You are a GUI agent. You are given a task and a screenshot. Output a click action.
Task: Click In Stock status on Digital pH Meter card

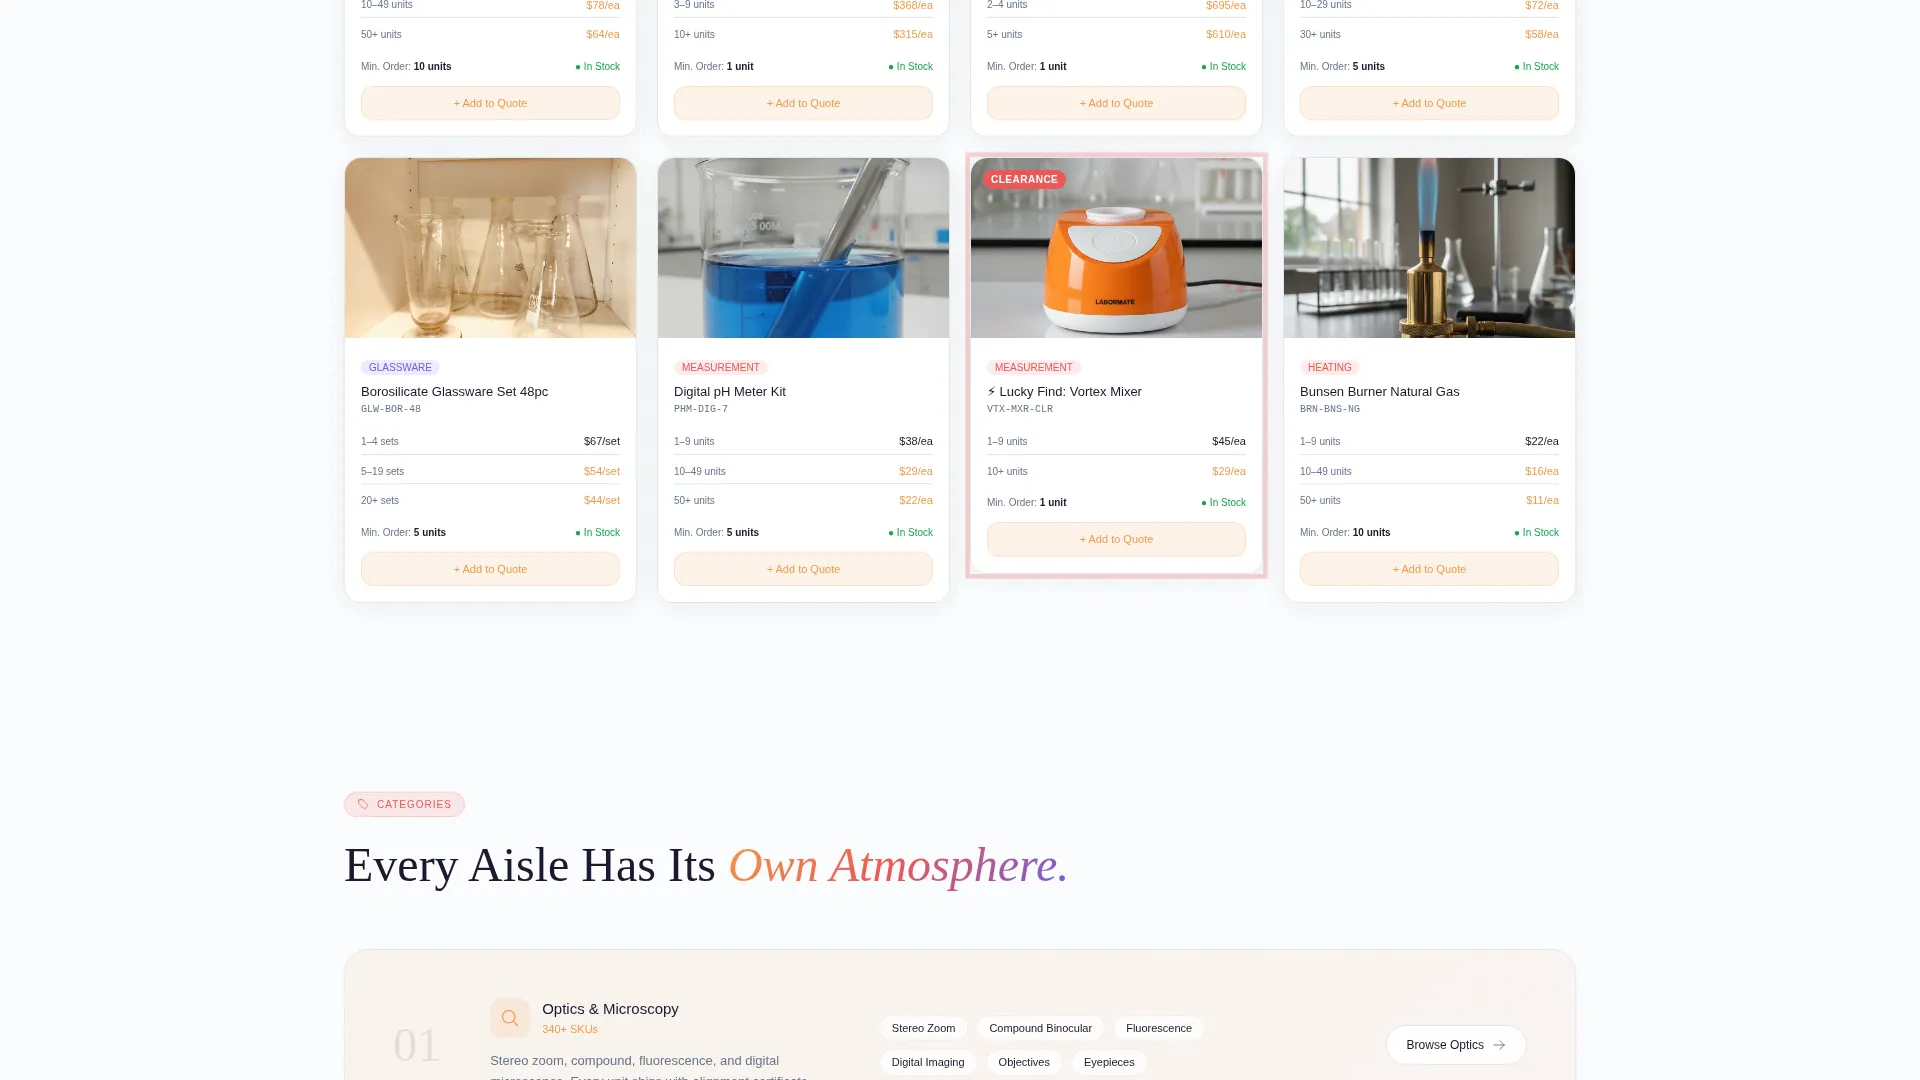911,533
